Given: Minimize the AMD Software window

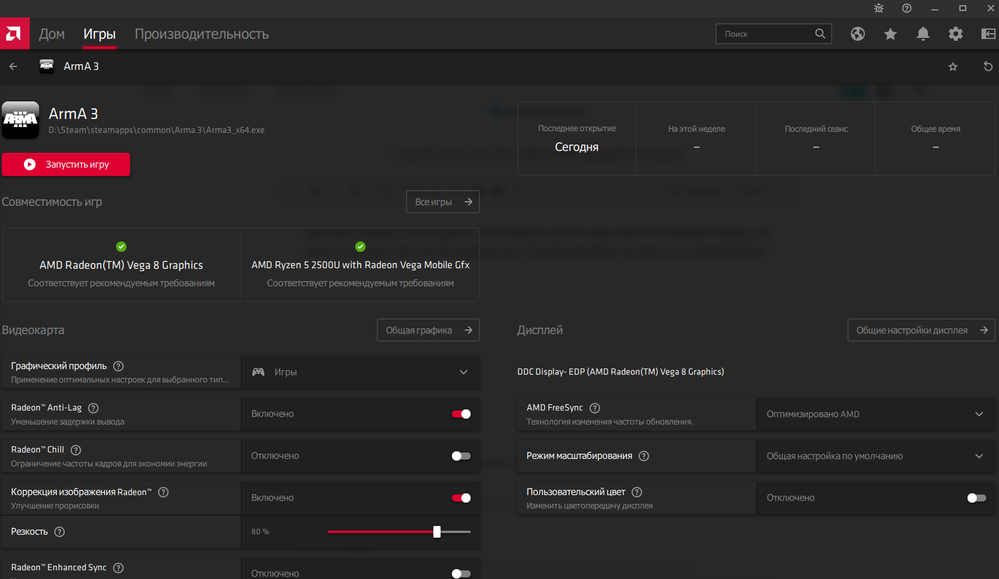Looking at the screenshot, I should coord(935,8).
